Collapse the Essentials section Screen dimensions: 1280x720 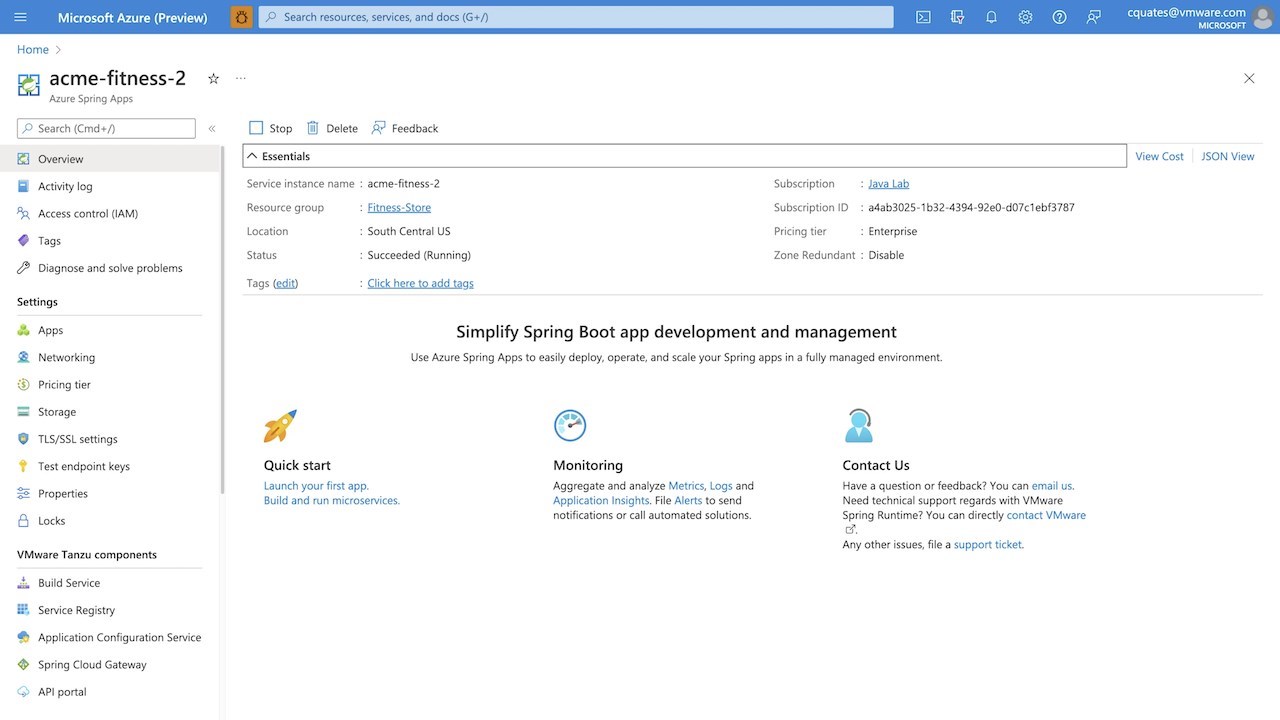(x=253, y=156)
